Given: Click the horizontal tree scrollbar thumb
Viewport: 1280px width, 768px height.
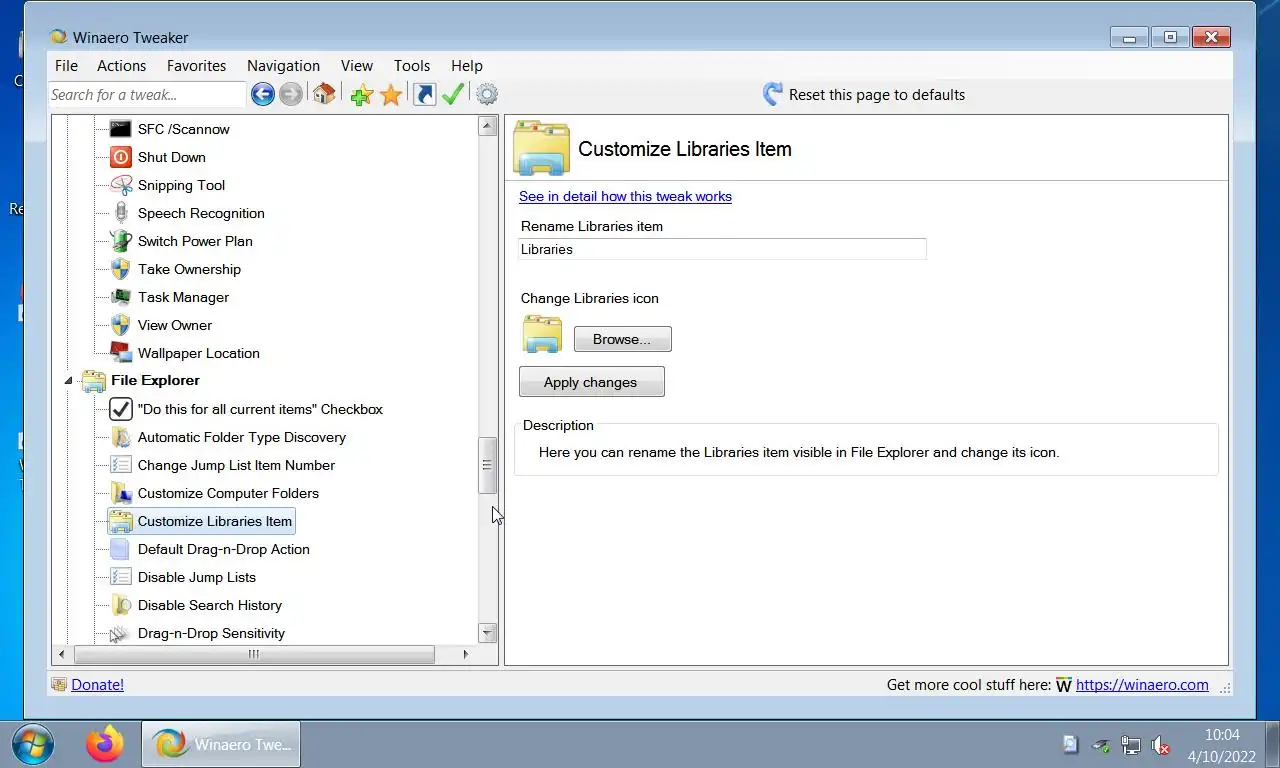Looking at the screenshot, I should (254, 654).
